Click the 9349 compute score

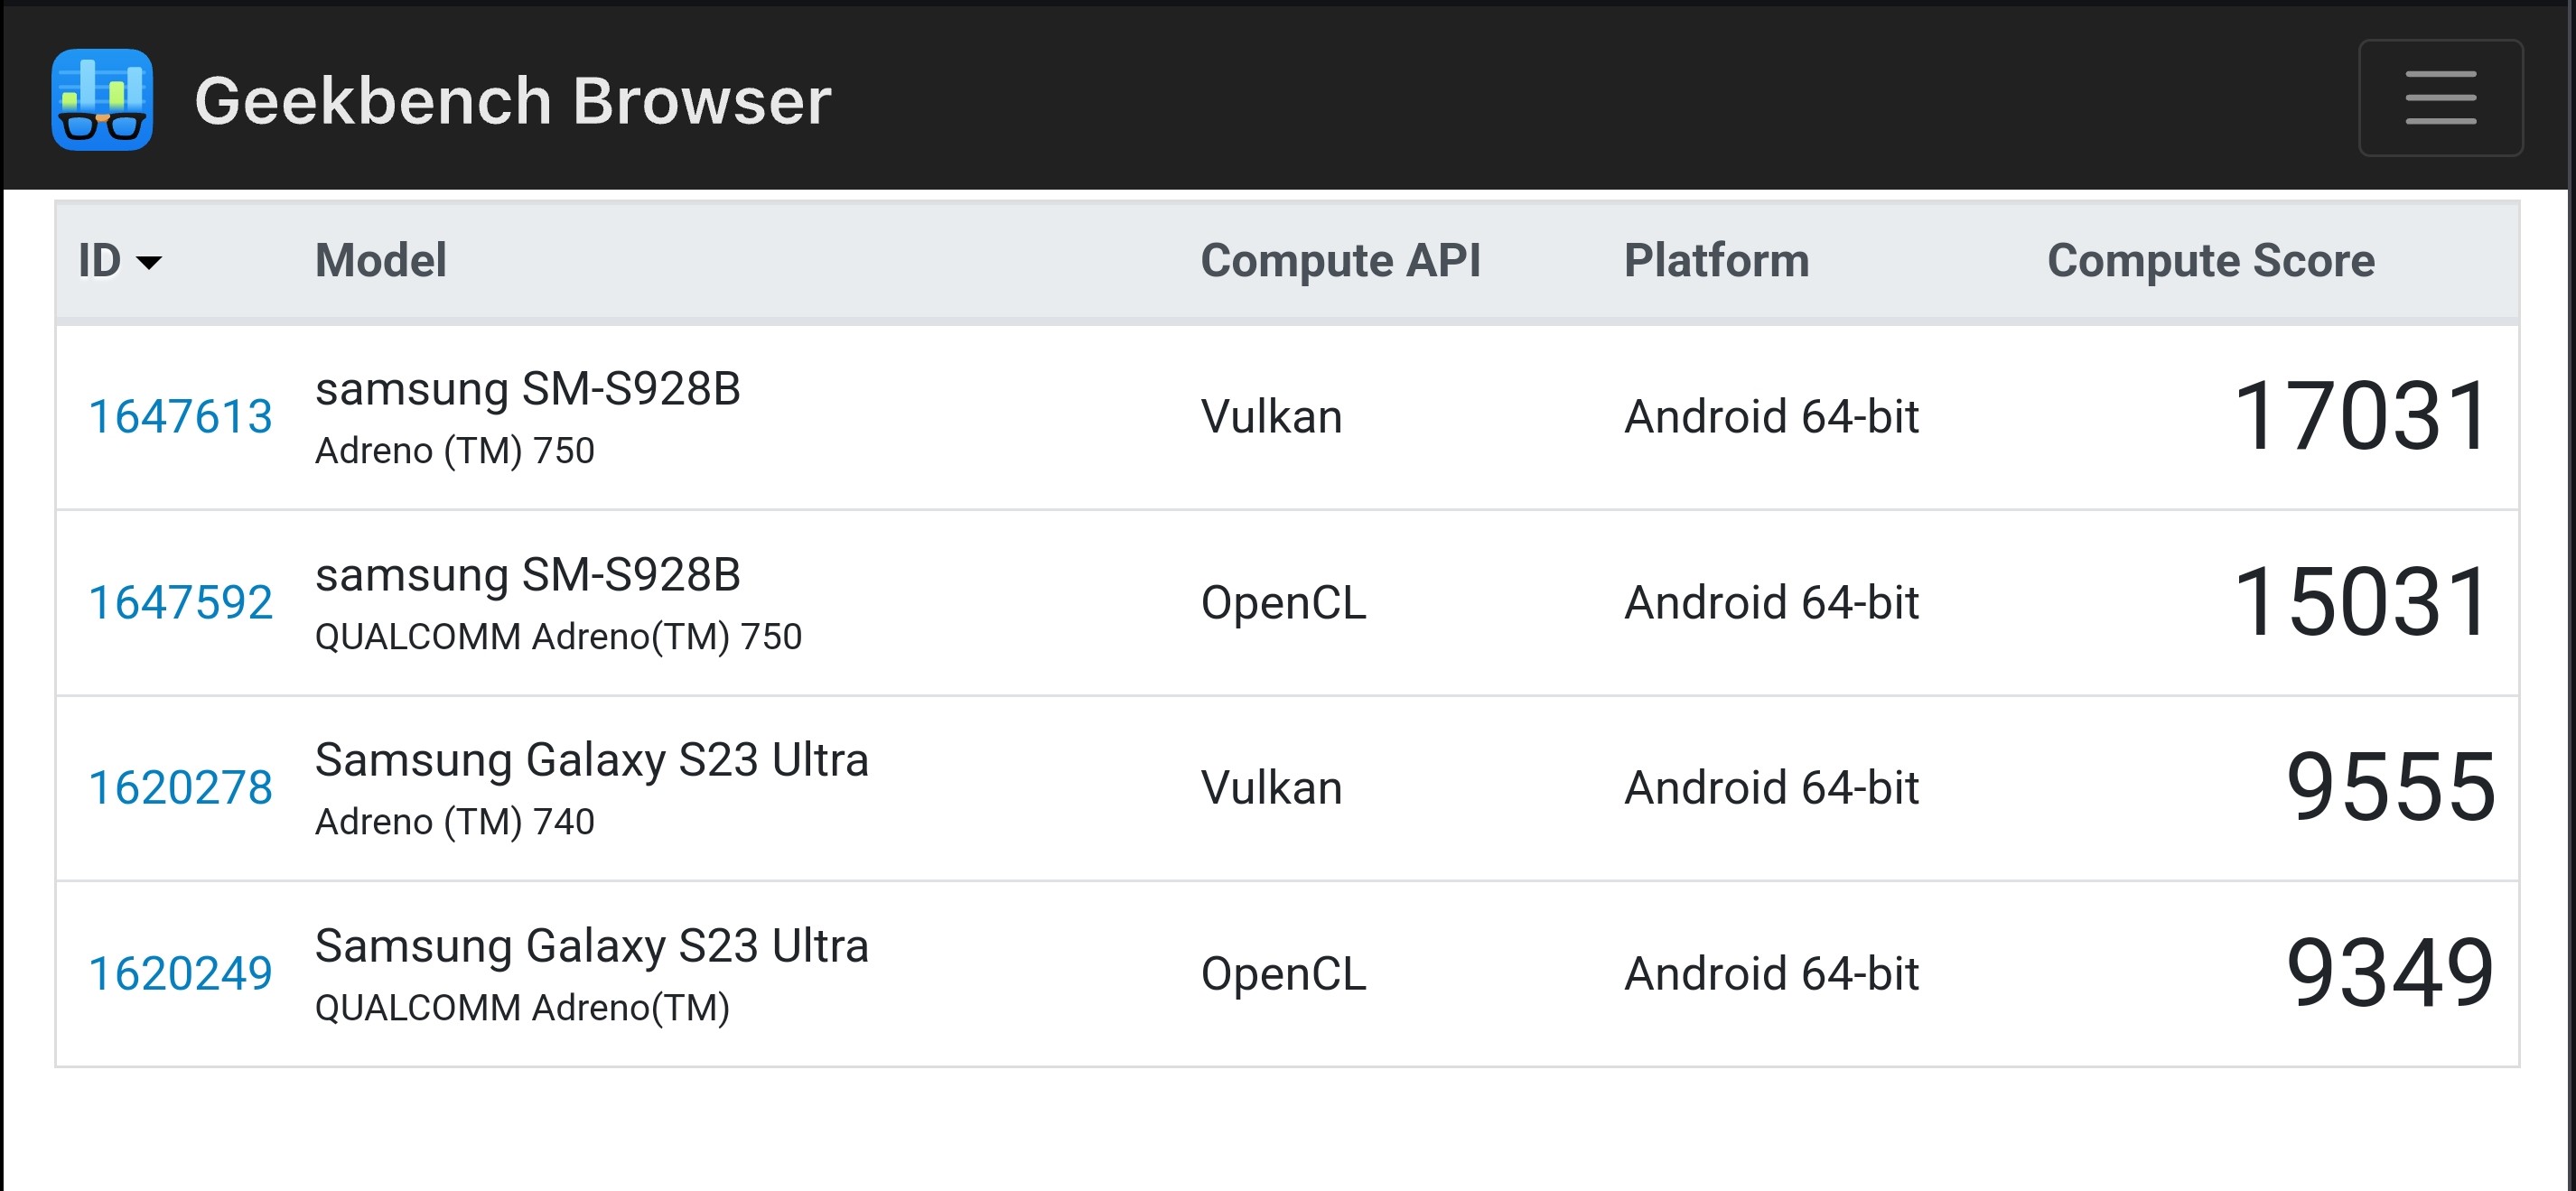tap(2390, 973)
